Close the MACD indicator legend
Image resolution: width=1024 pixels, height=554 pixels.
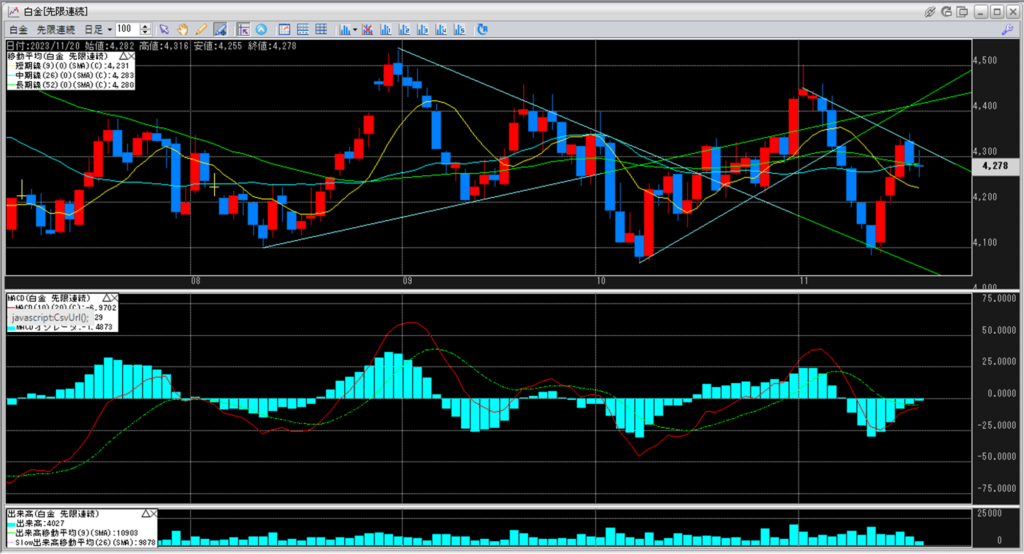click(x=114, y=298)
